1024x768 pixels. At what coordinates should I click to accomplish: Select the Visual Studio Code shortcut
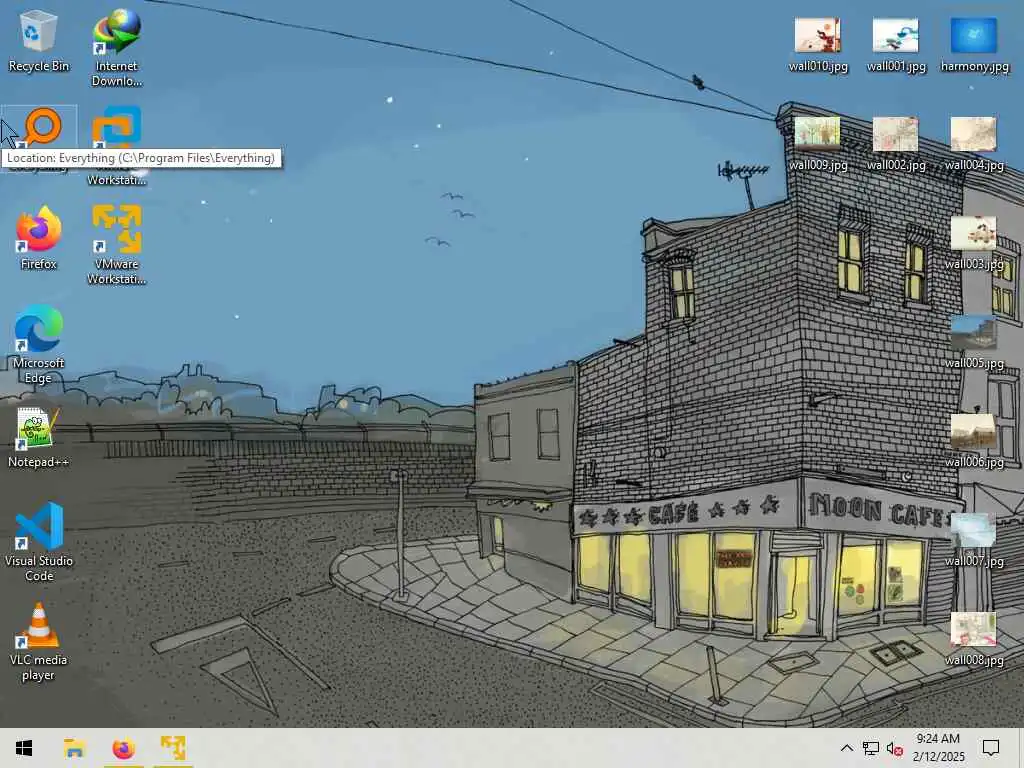38,541
